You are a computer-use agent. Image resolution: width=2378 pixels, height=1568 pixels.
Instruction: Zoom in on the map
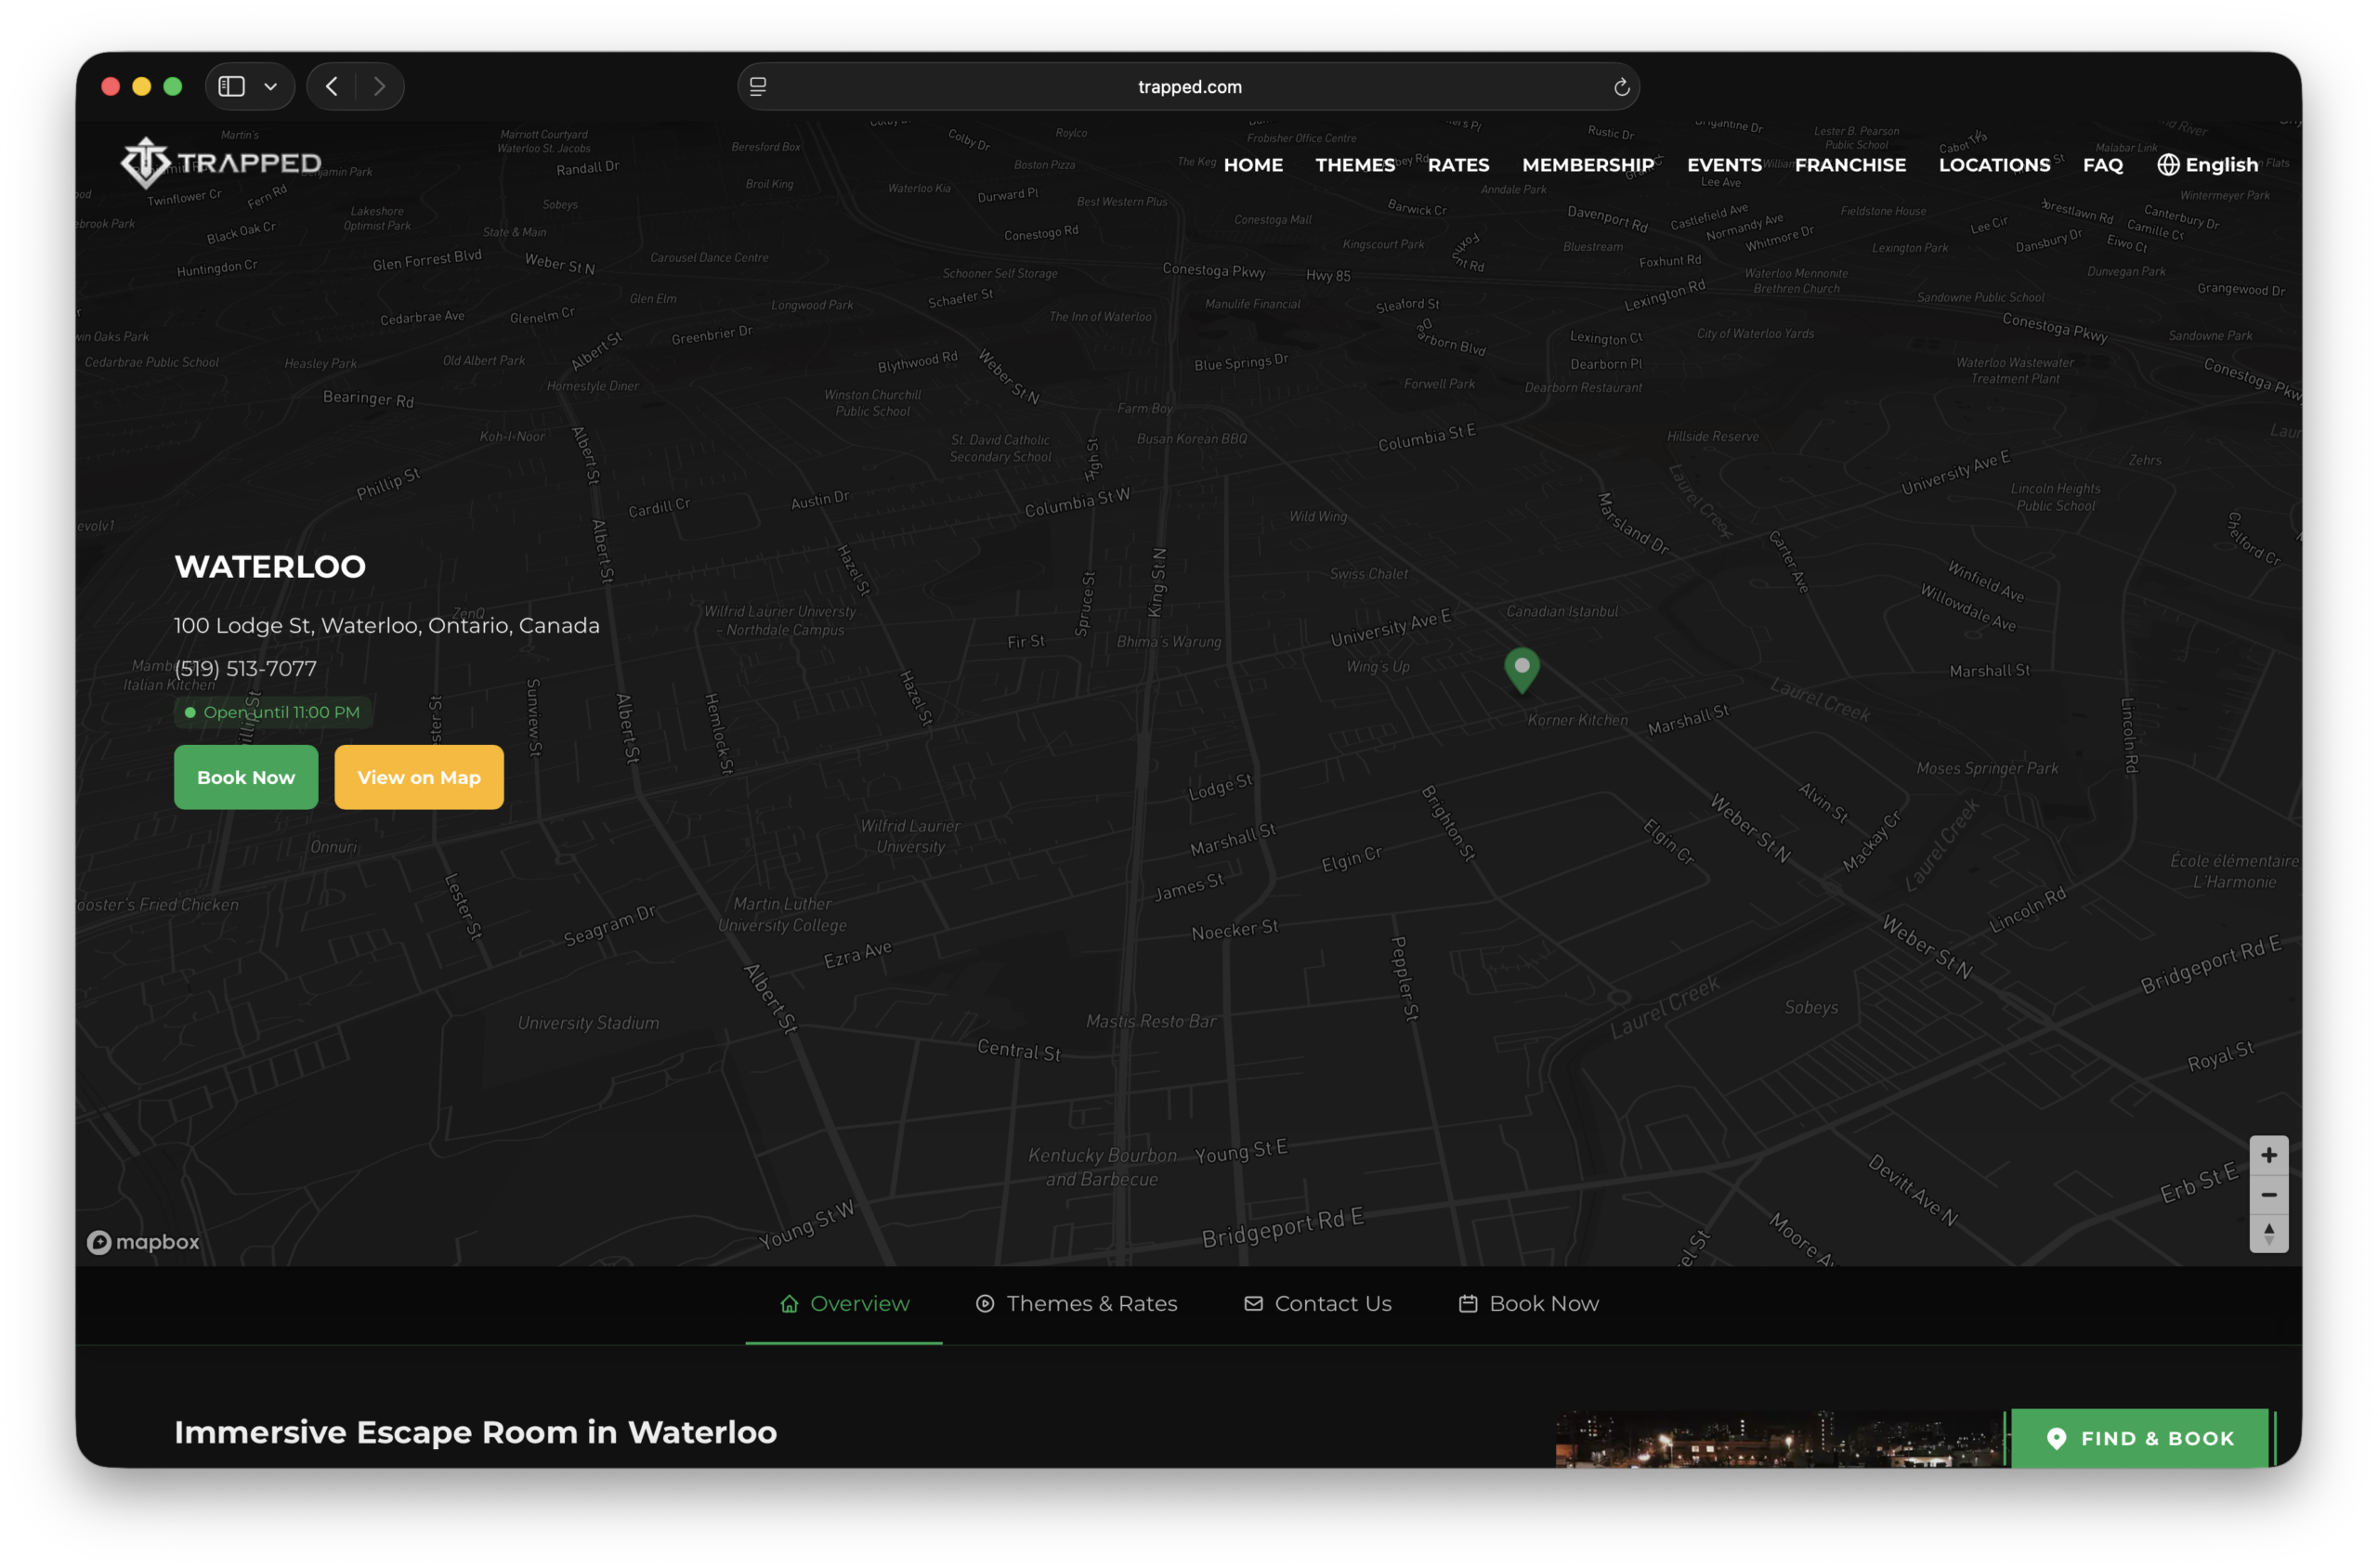pyautogui.click(x=2268, y=1155)
